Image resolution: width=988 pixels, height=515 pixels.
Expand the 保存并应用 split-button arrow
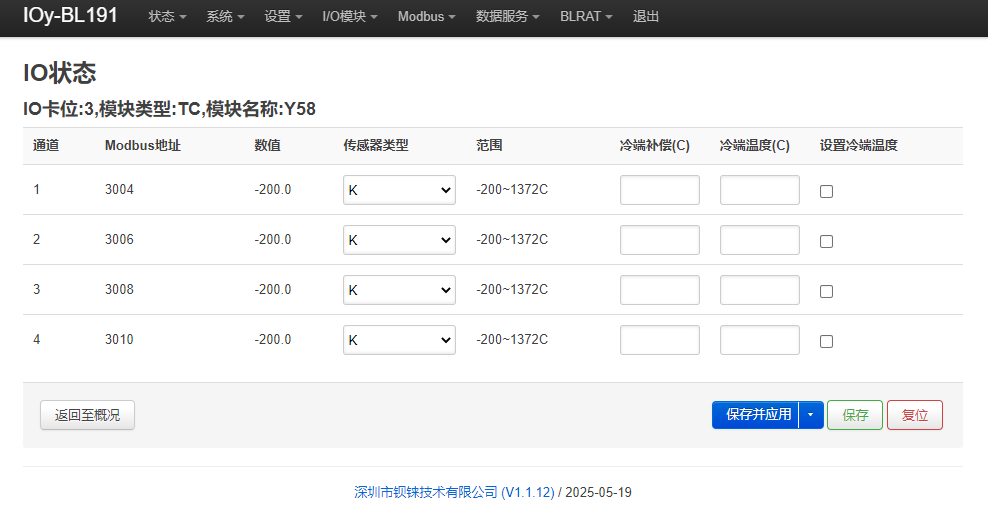tap(811, 415)
